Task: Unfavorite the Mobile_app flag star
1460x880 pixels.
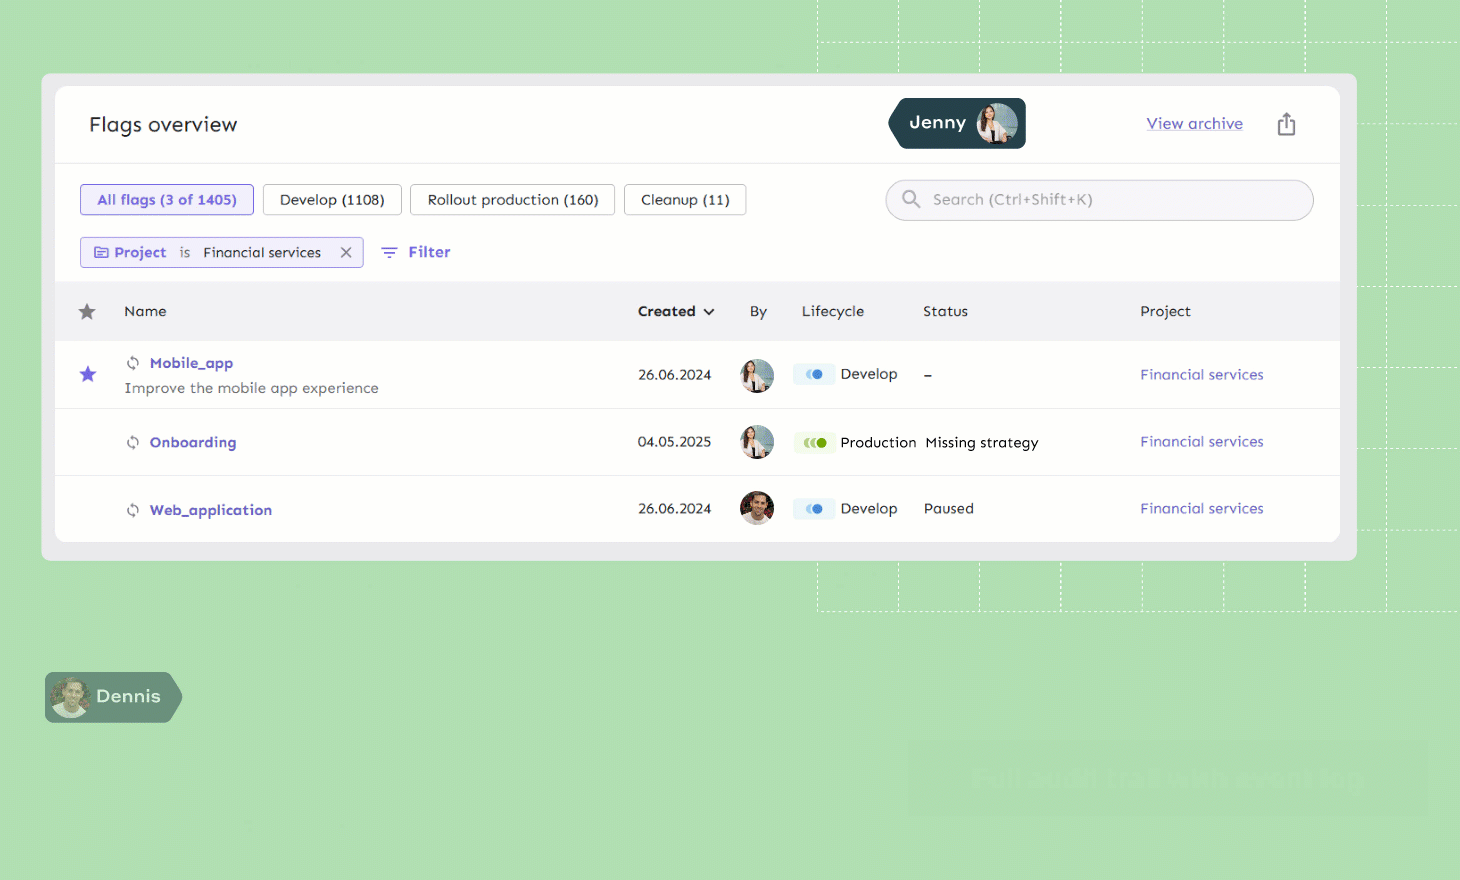Action: pyautogui.click(x=88, y=374)
